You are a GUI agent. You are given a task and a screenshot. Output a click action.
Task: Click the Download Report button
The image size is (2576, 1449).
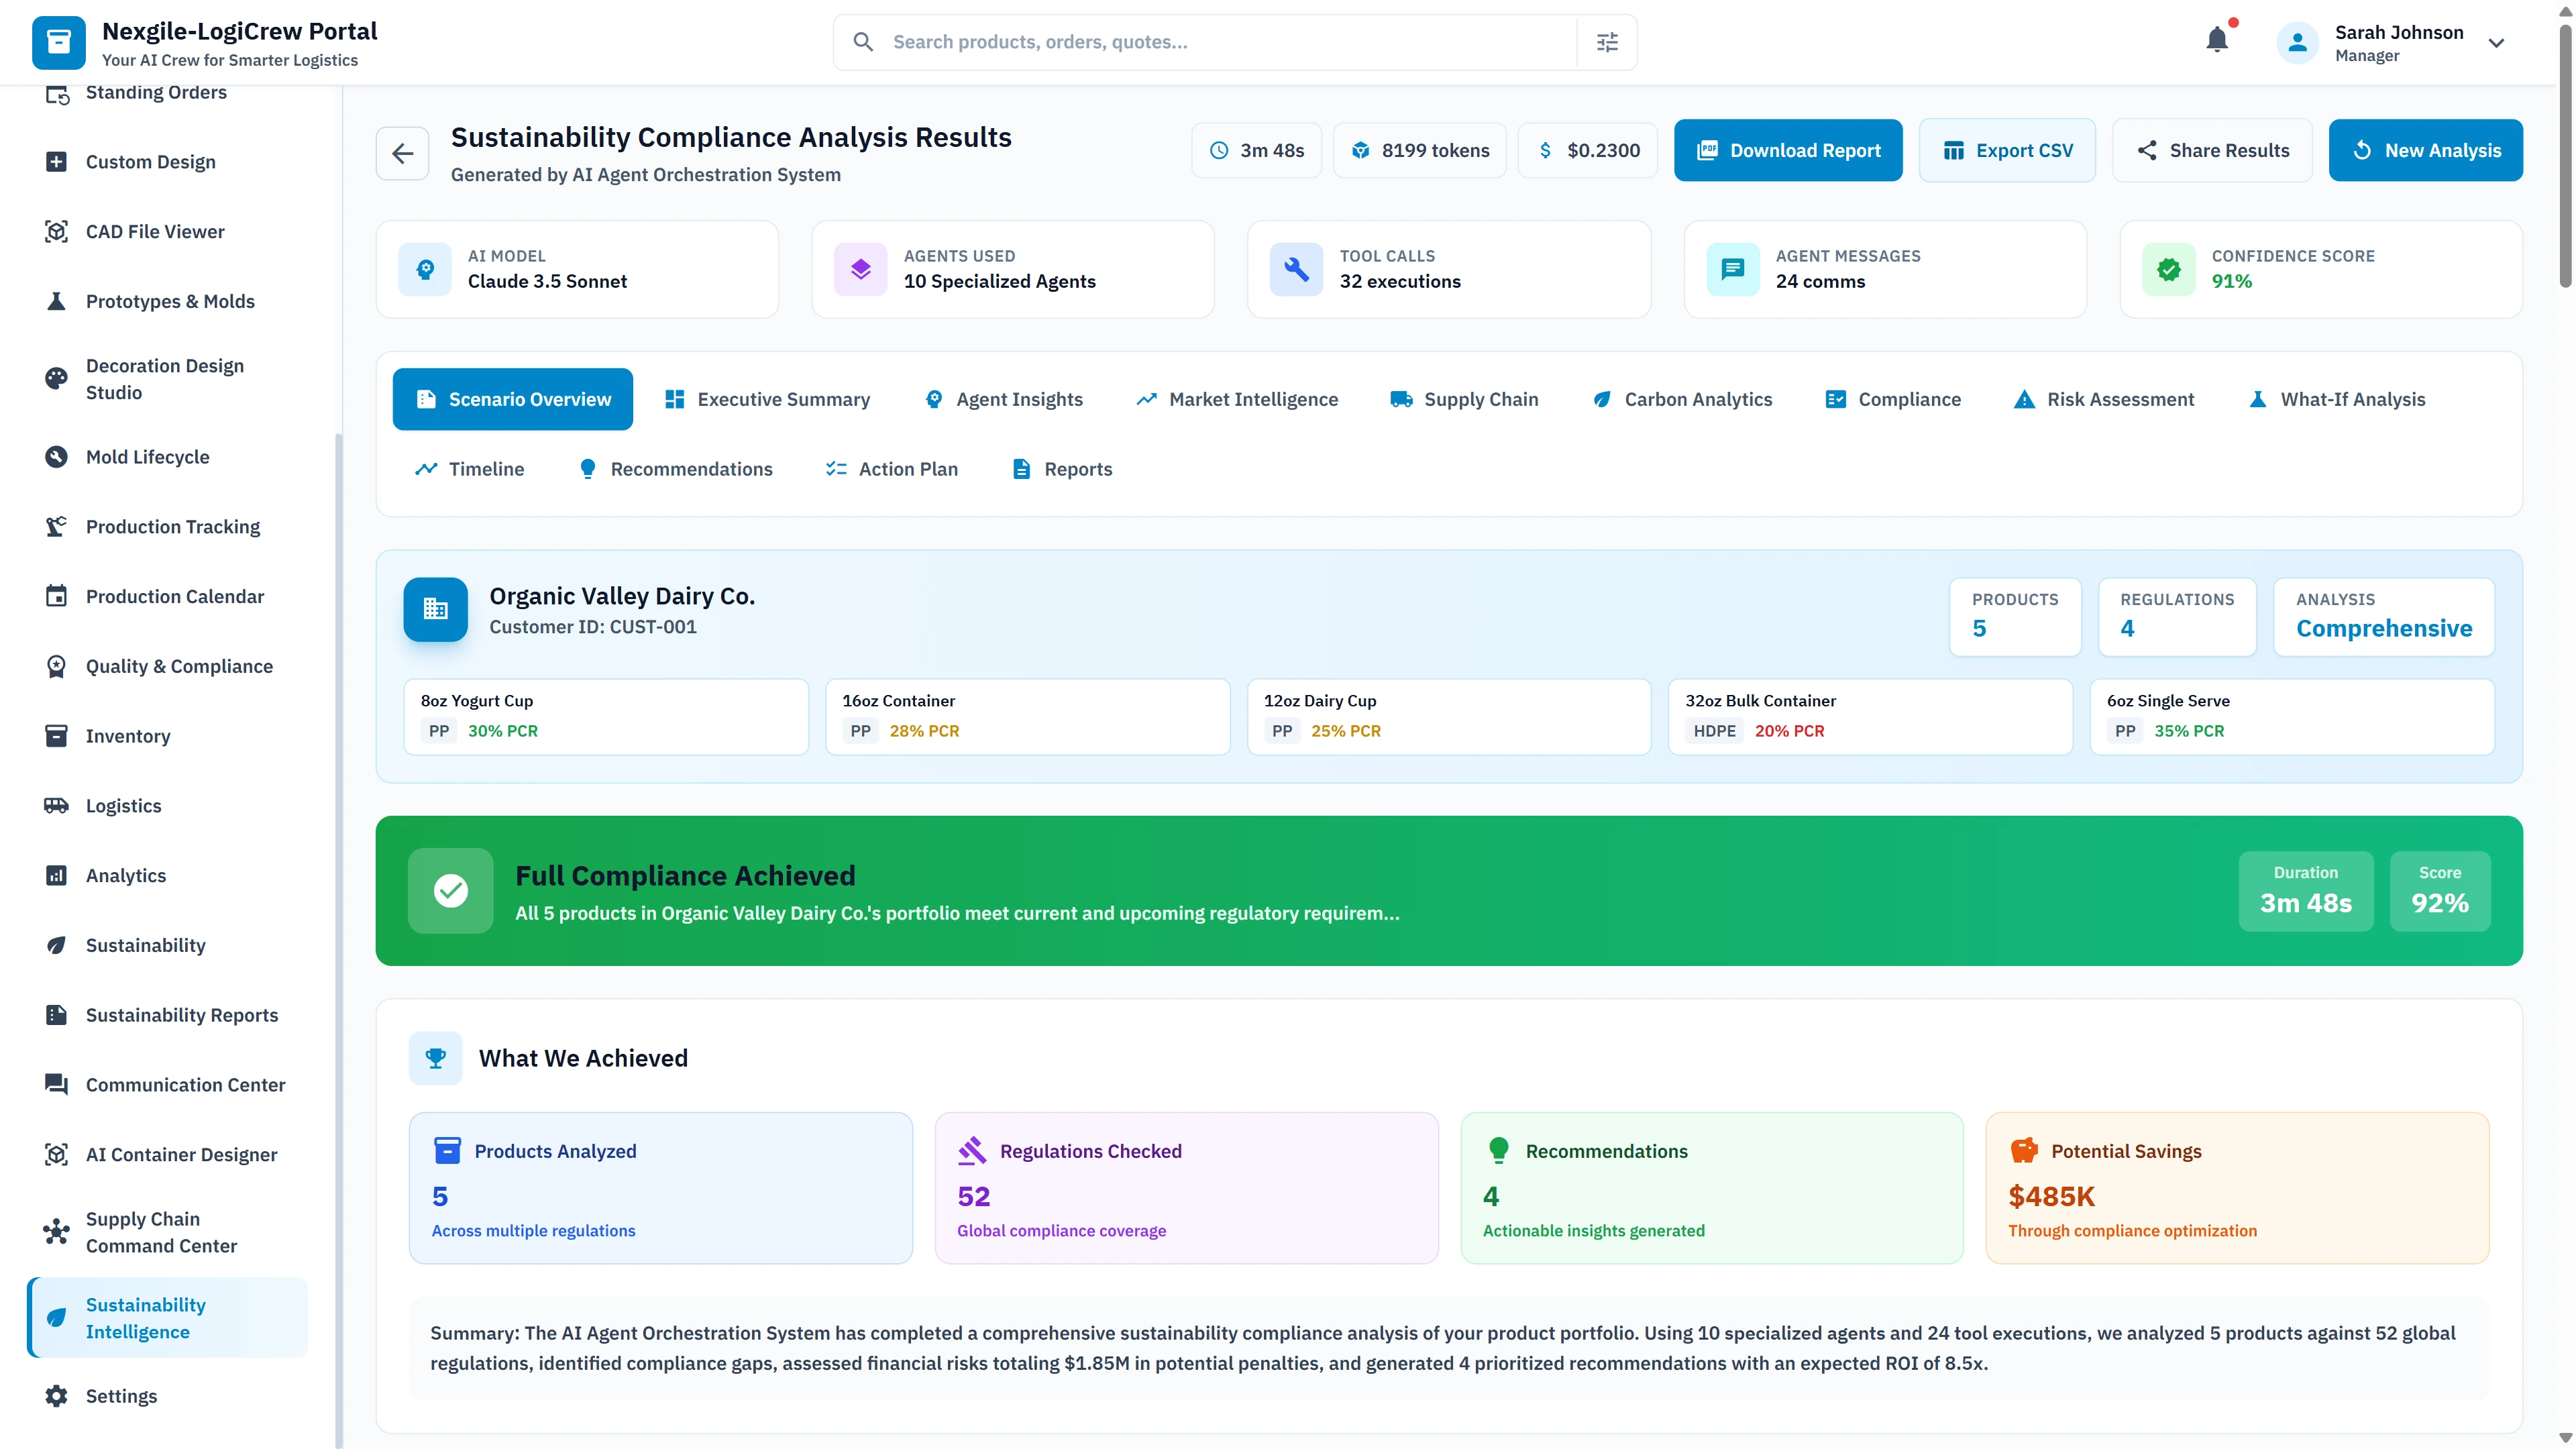[1788, 150]
